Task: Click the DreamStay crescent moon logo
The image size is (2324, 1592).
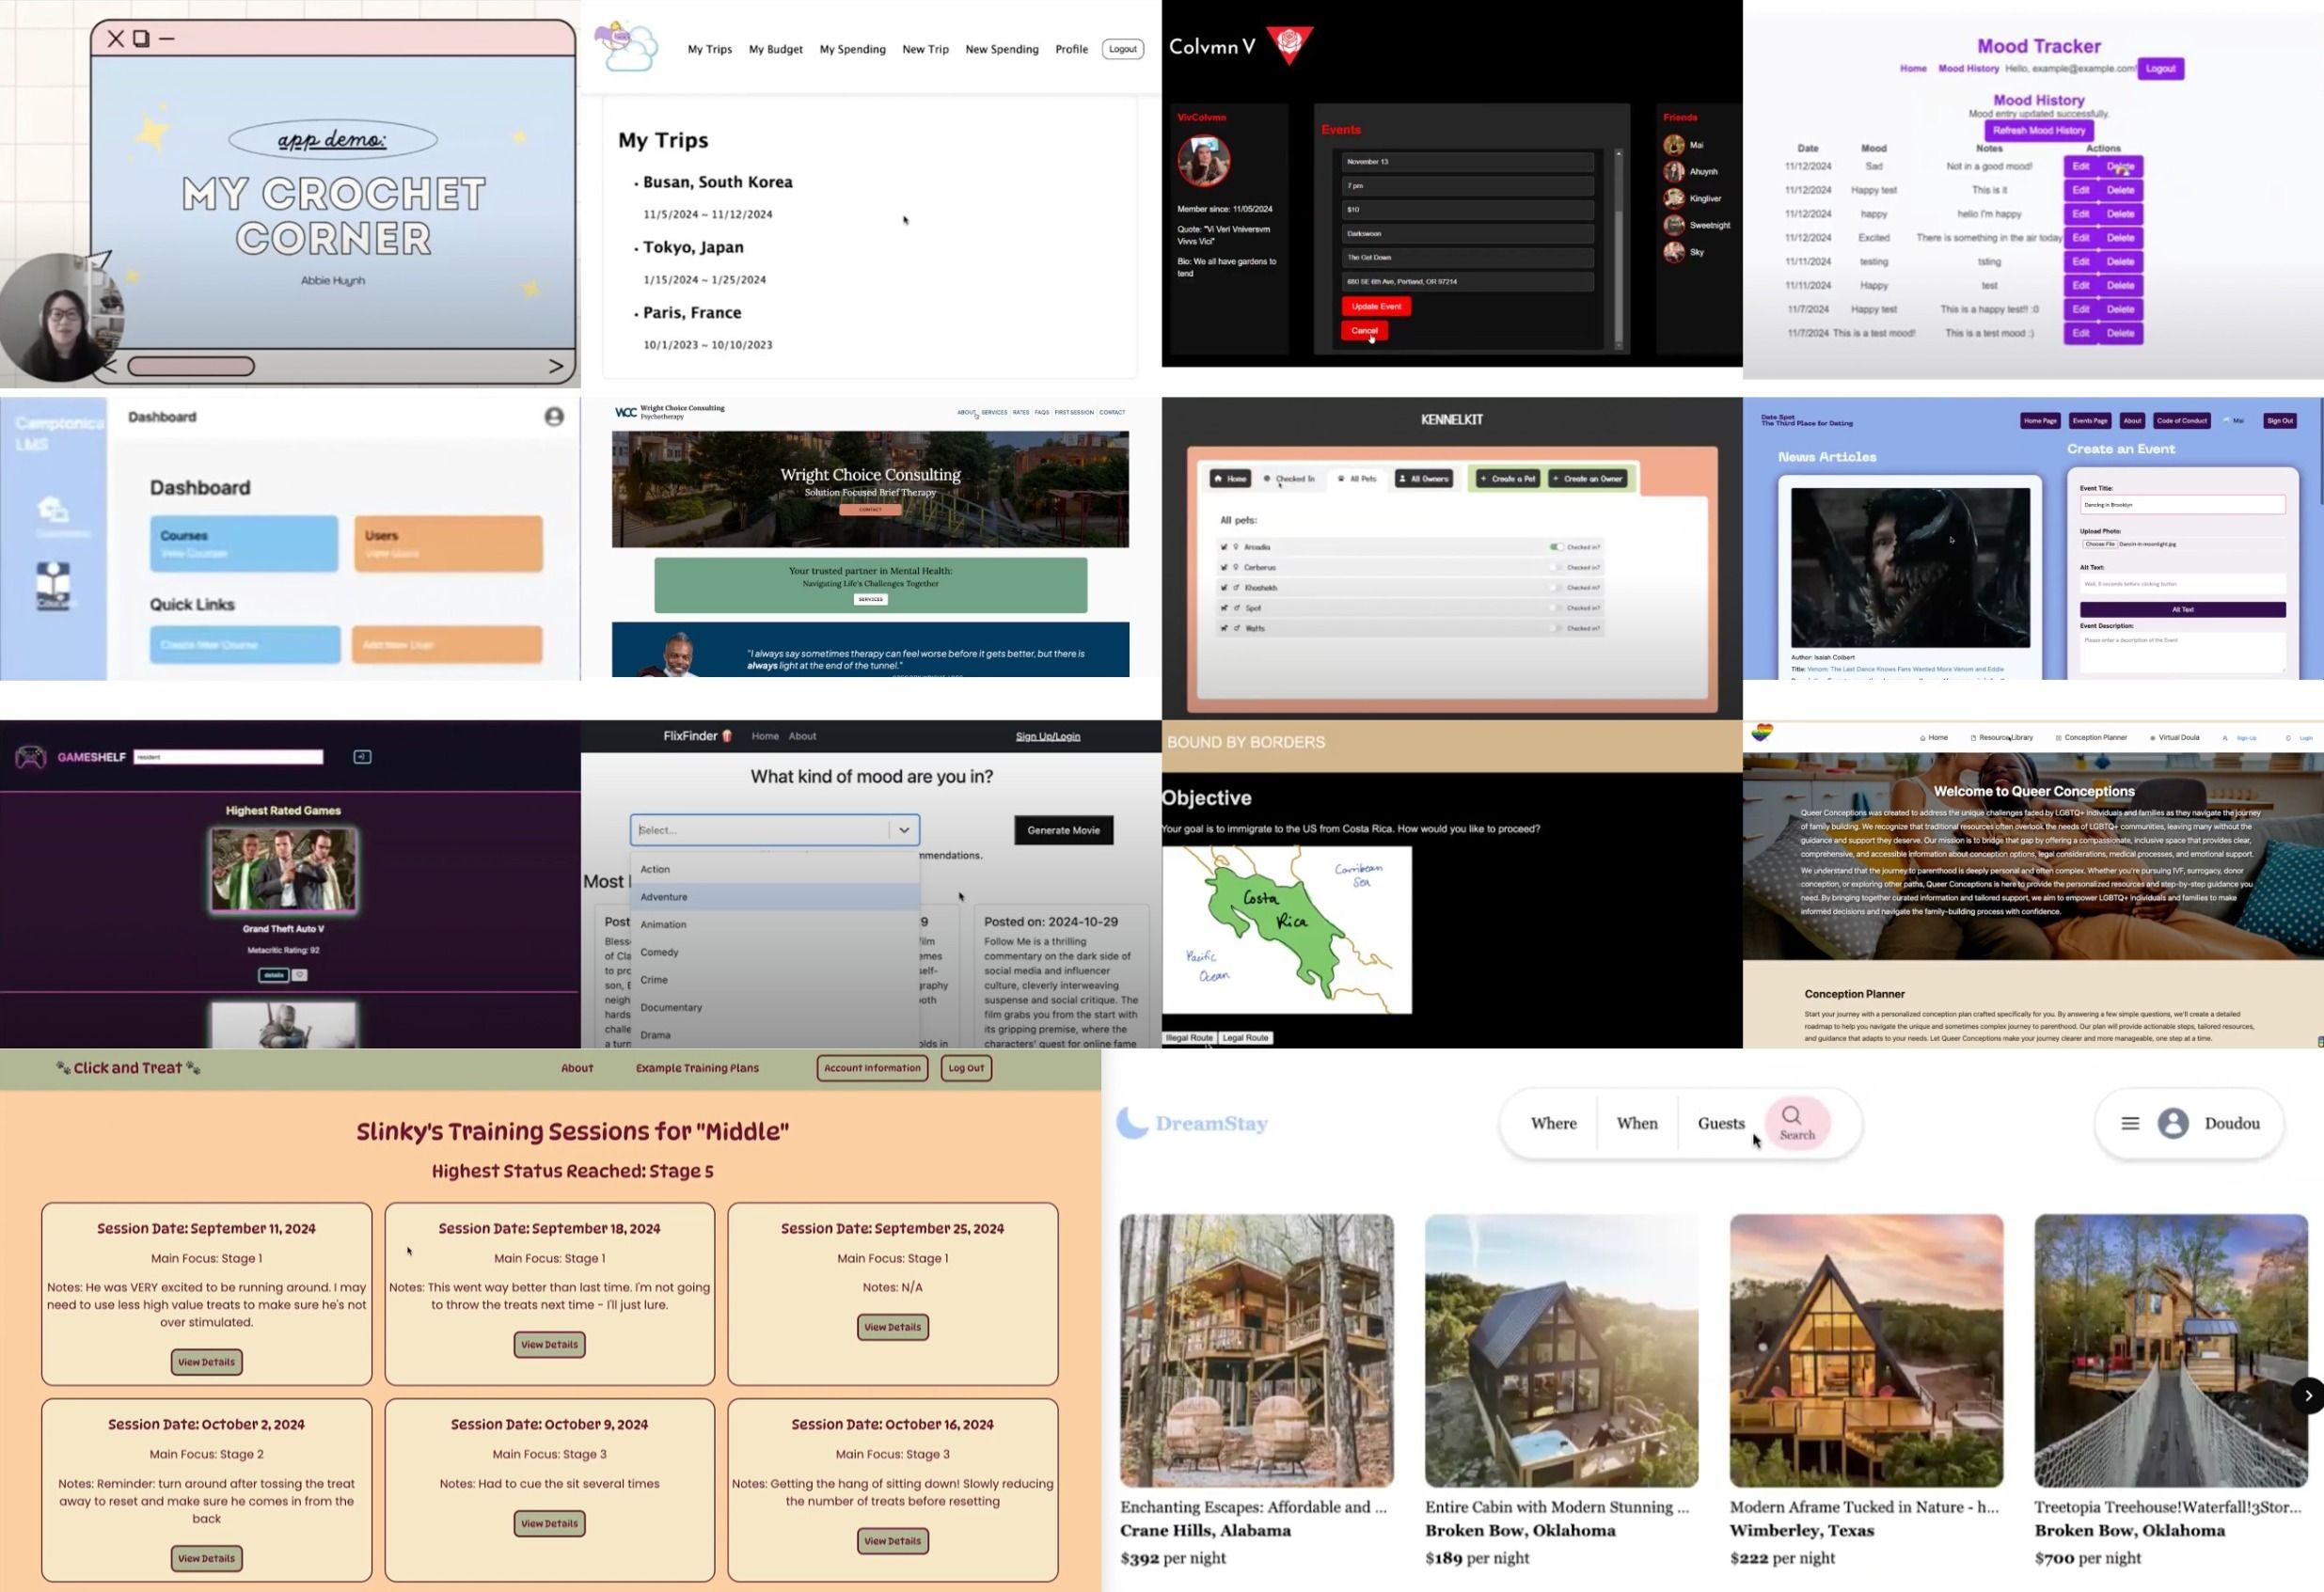Action: pyautogui.click(x=1134, y=1122)
